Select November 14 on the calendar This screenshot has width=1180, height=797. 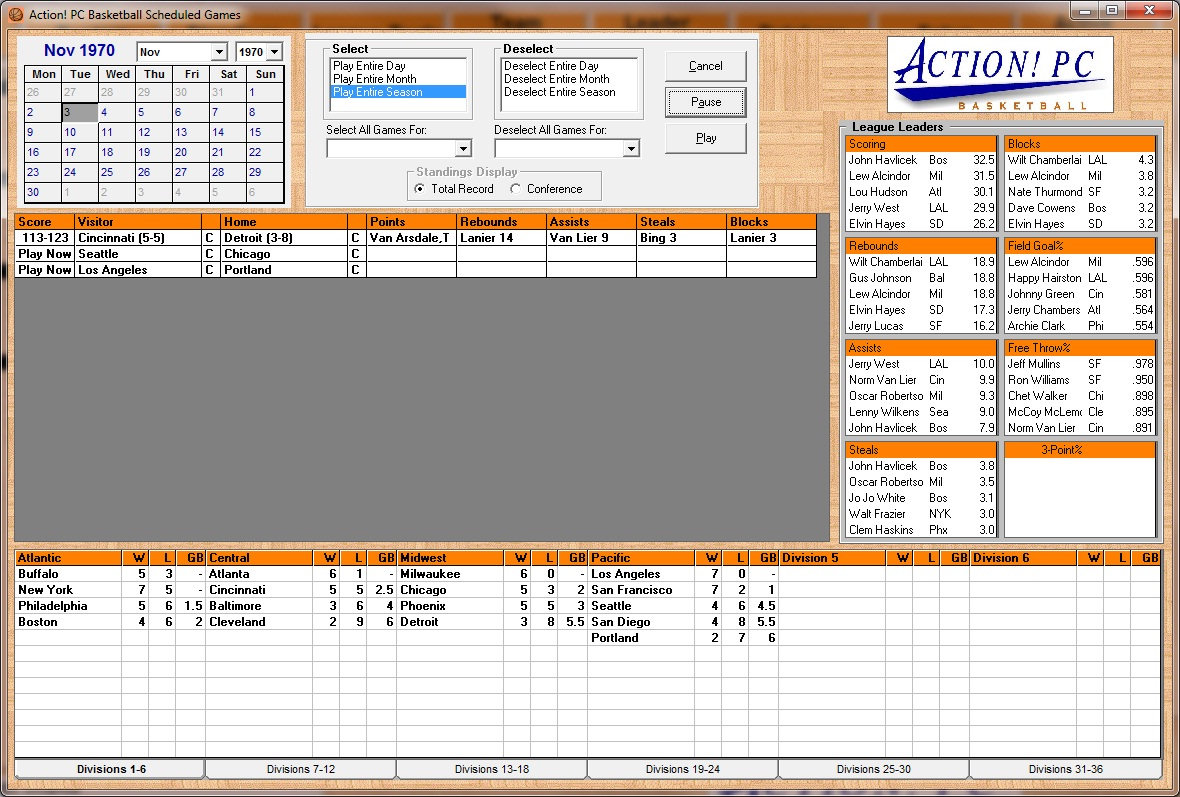coord(218,132)
